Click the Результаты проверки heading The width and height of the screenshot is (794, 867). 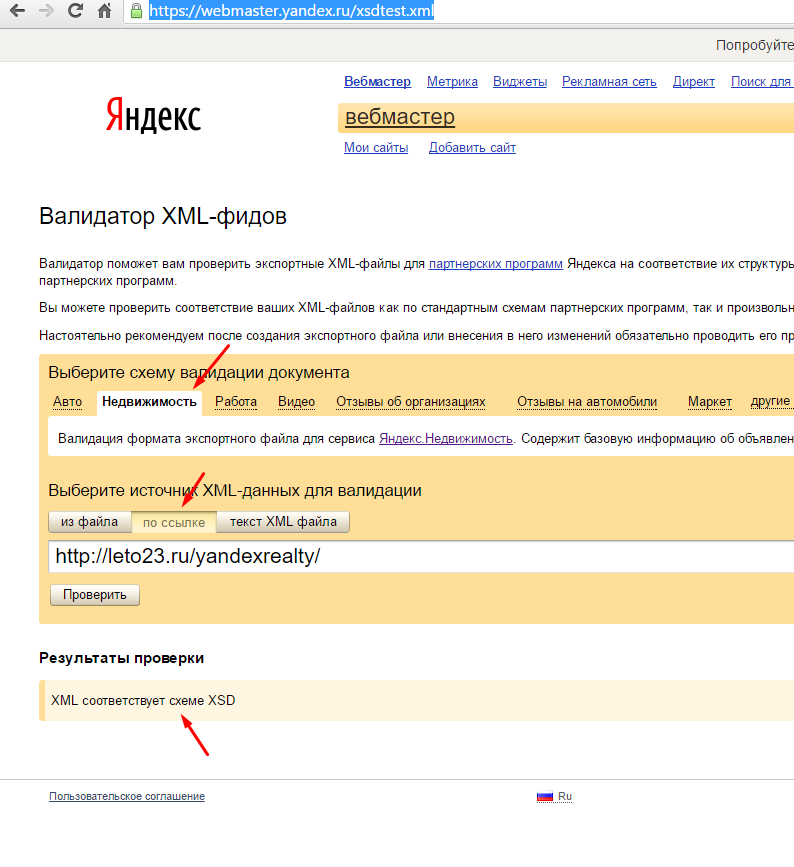(x=122, y=658)
